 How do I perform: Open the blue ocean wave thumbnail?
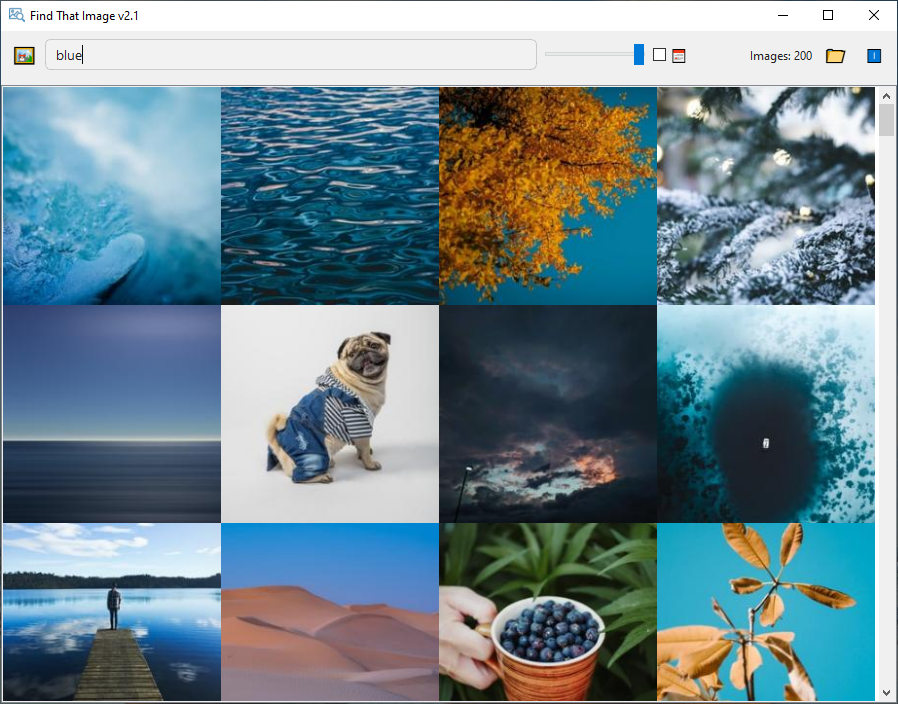[x=112, y=196]
